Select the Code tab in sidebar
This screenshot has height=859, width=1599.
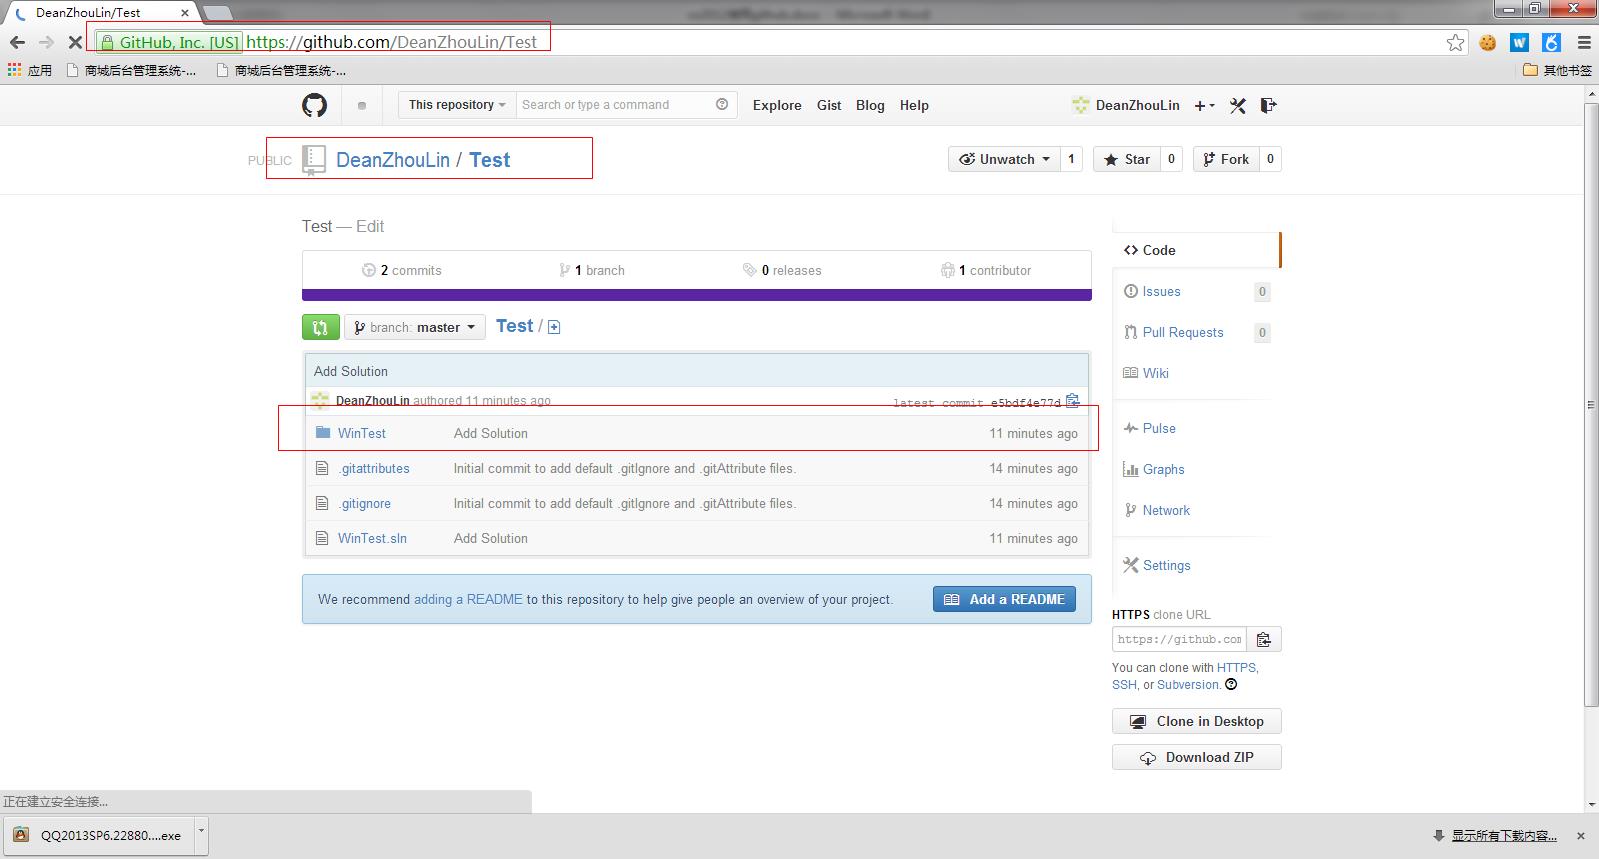(1196, 250)
